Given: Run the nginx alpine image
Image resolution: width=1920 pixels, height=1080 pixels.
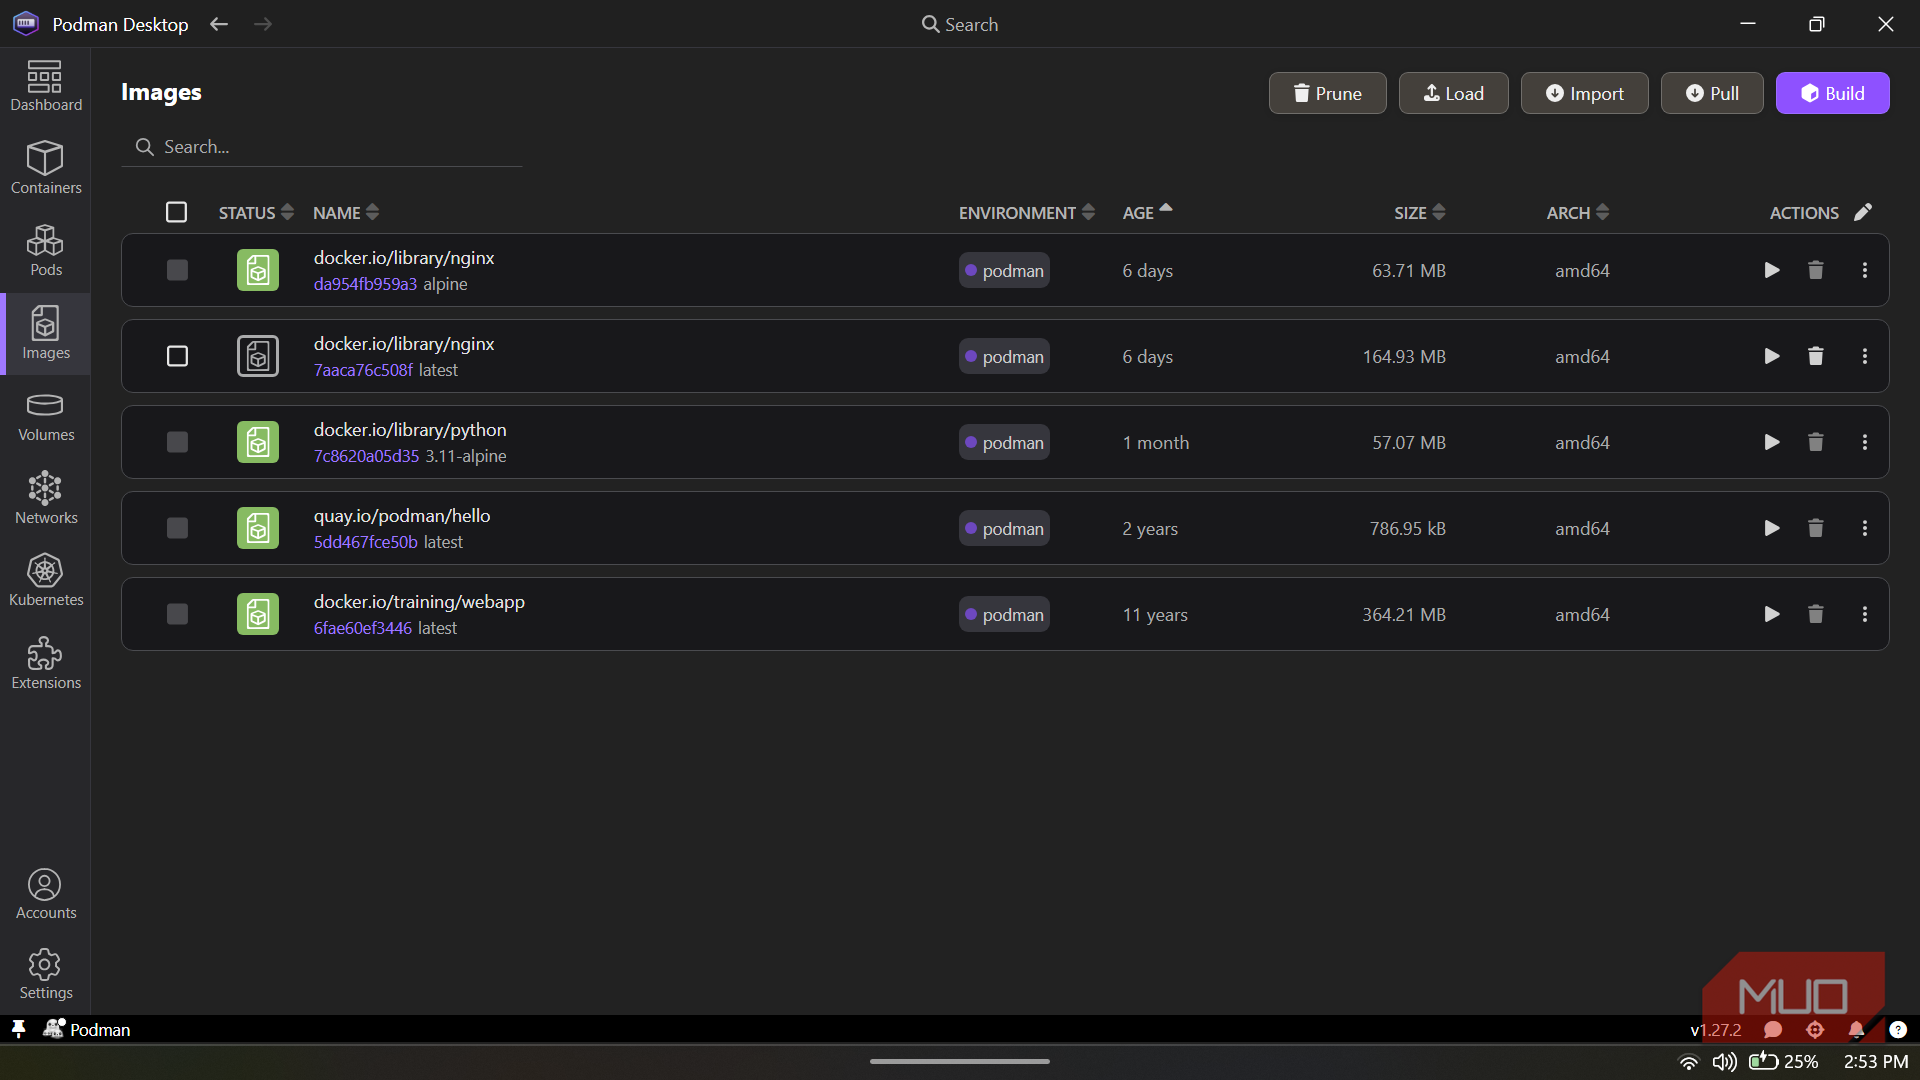Looking at the screenshot, I should tap(1771, 270).
